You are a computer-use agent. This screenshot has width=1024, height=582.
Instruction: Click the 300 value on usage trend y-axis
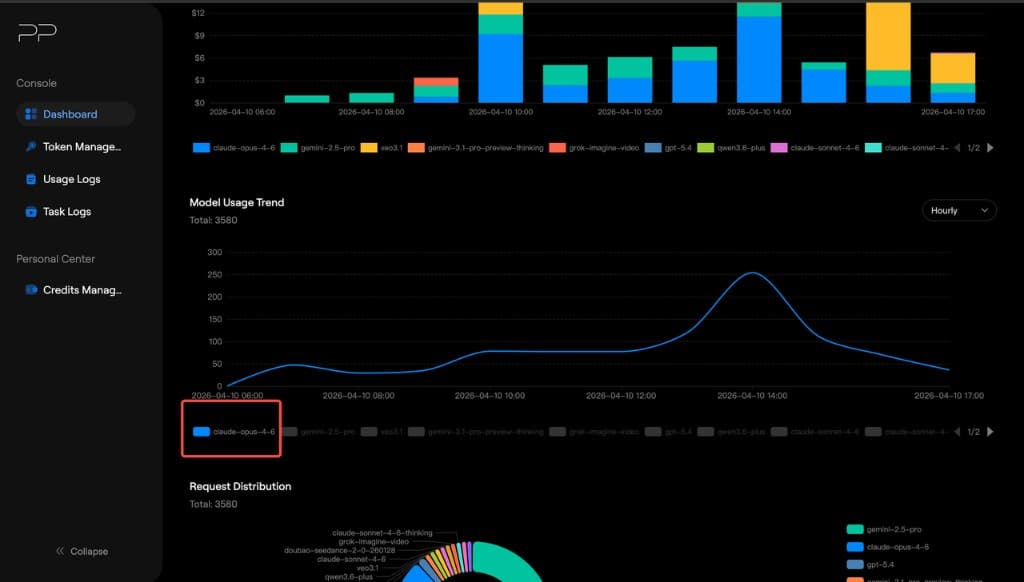pos(215,252)
